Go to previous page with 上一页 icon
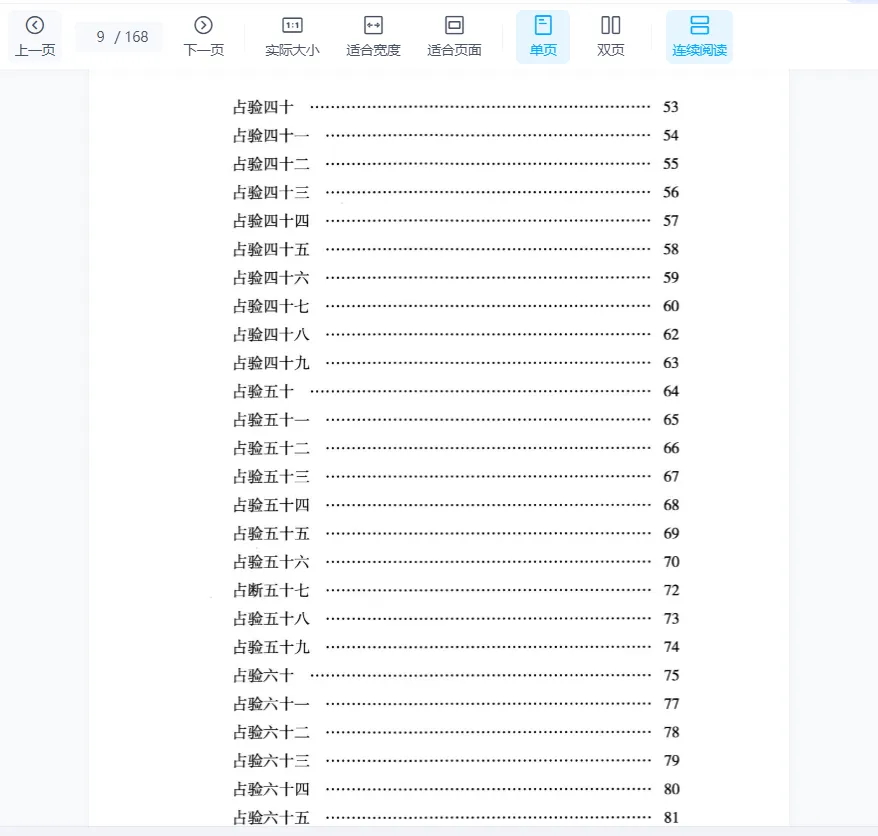 pyautogui.click(x=35, y=36)
